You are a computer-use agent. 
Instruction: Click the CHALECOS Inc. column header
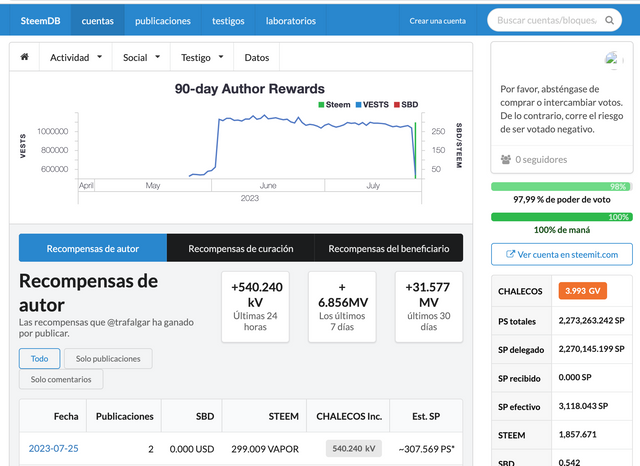349,416
